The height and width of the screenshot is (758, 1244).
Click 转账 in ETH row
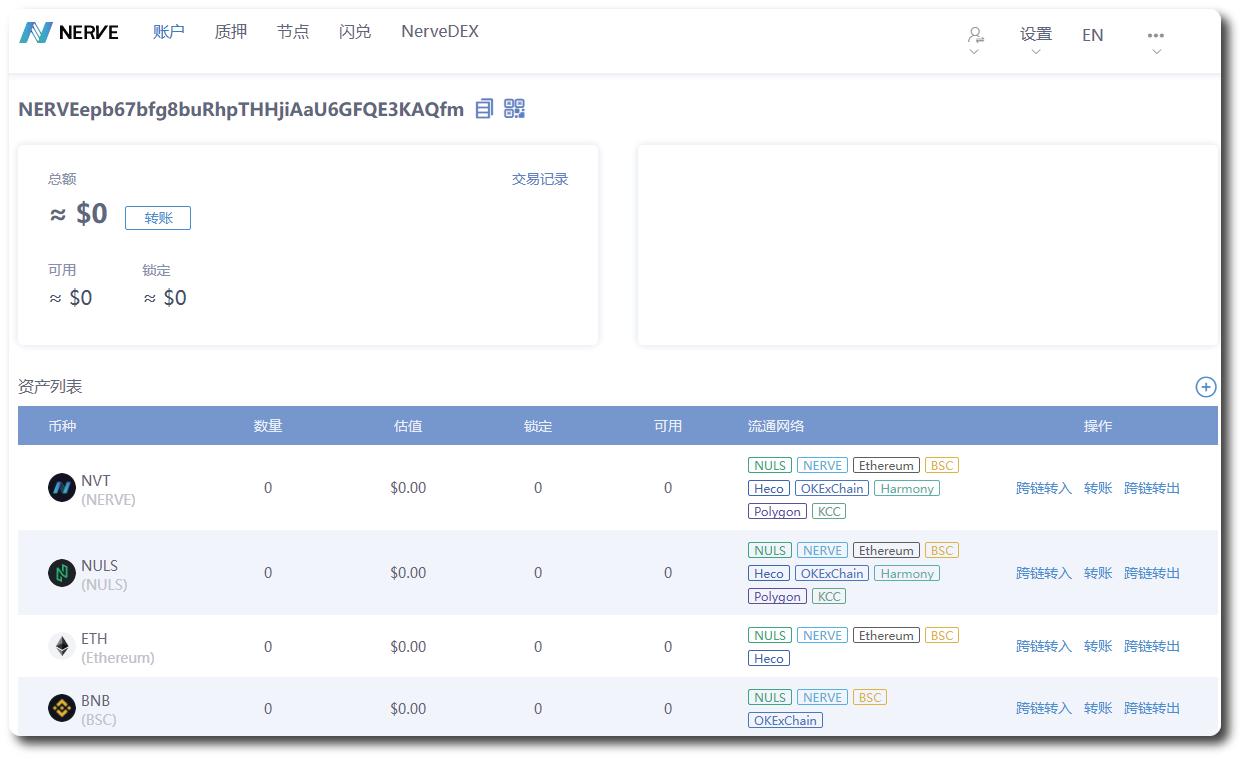click(x=1098, y=646)
